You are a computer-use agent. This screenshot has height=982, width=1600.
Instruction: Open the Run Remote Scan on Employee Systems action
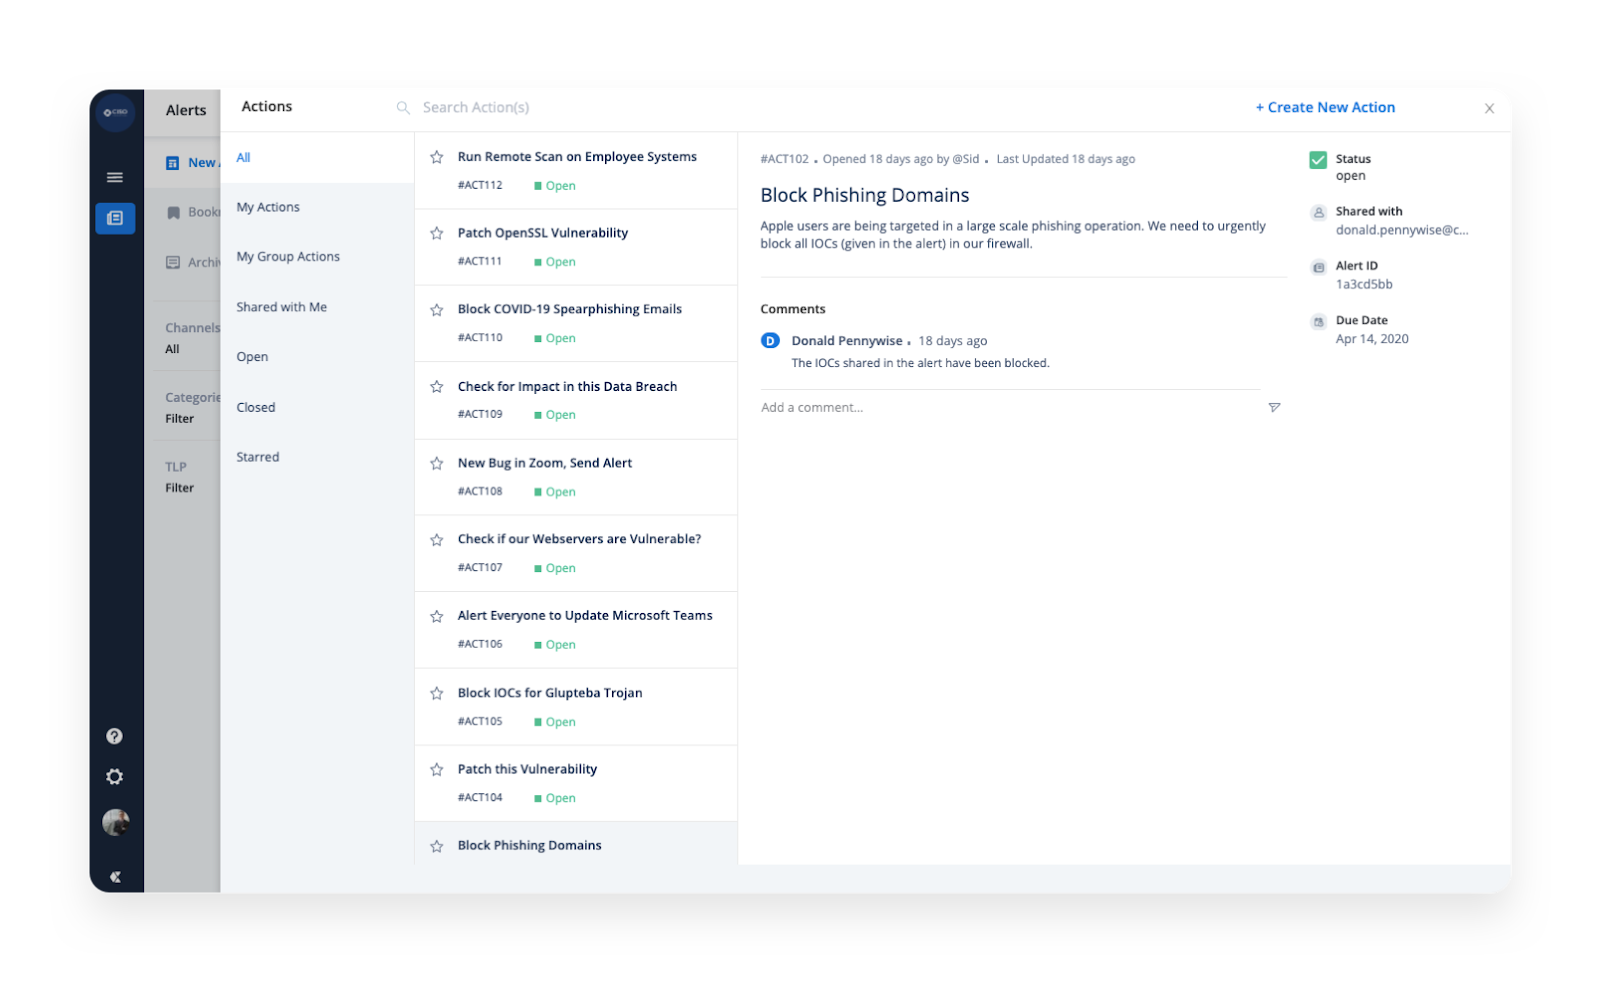coord(577,157)
